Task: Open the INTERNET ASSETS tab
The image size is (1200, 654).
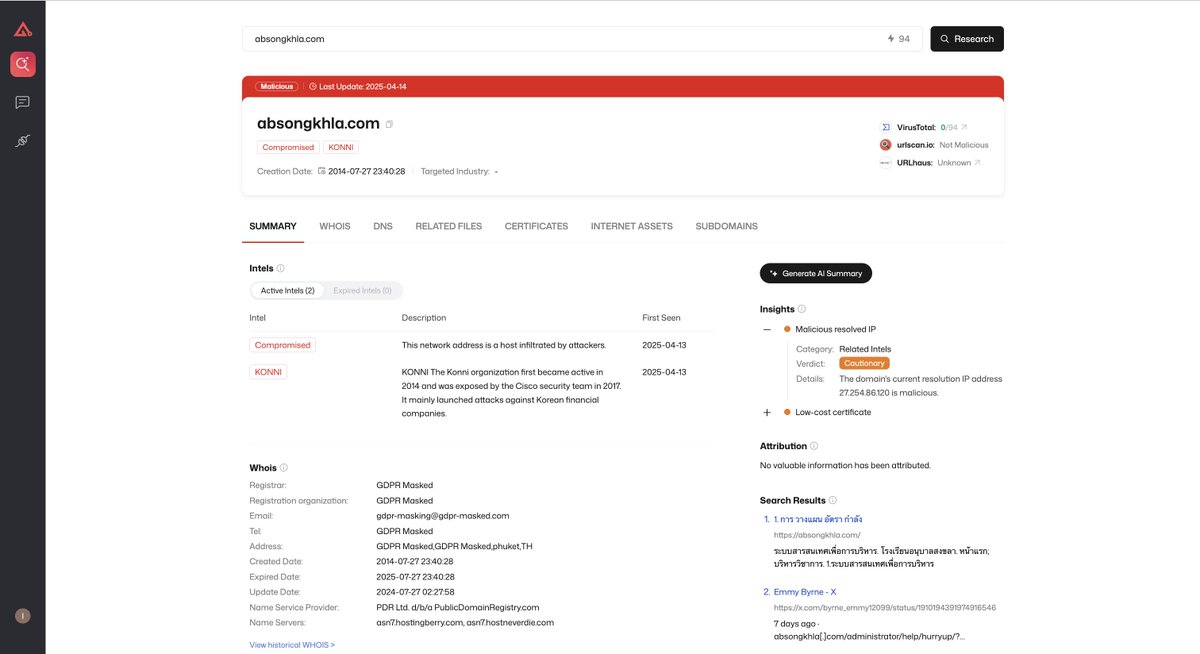Action: [632, 226]
